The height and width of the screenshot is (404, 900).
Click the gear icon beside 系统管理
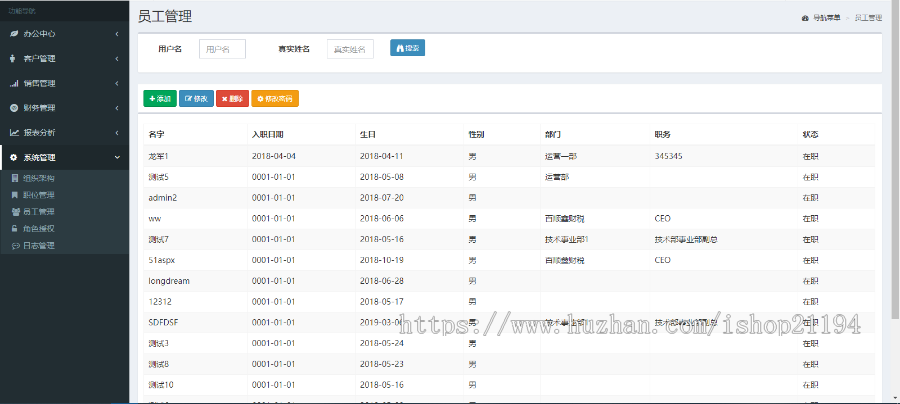tap(14, 157)
